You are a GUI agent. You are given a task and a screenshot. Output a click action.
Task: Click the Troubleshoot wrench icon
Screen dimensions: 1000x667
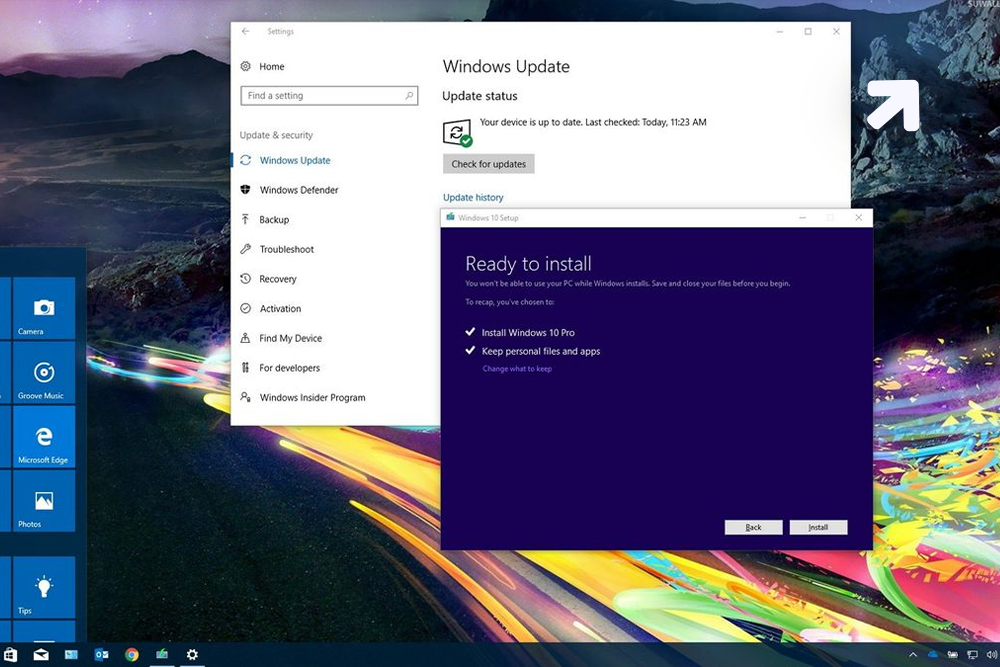coord(246,249)
